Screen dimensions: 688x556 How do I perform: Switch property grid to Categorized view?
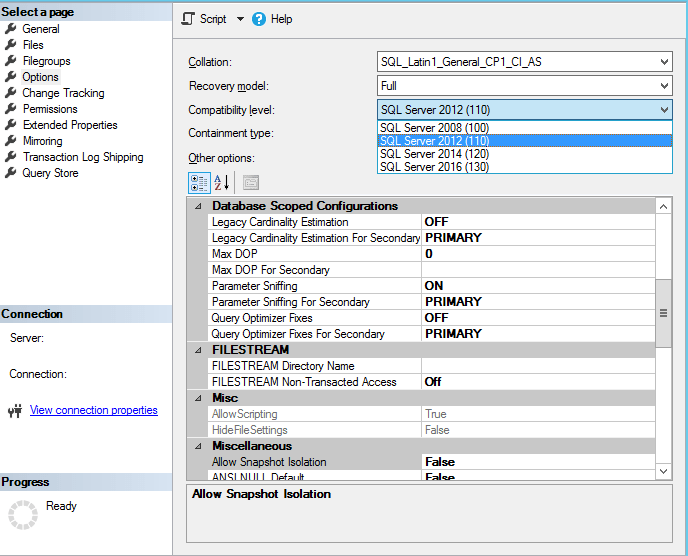[x=199, y=183]
